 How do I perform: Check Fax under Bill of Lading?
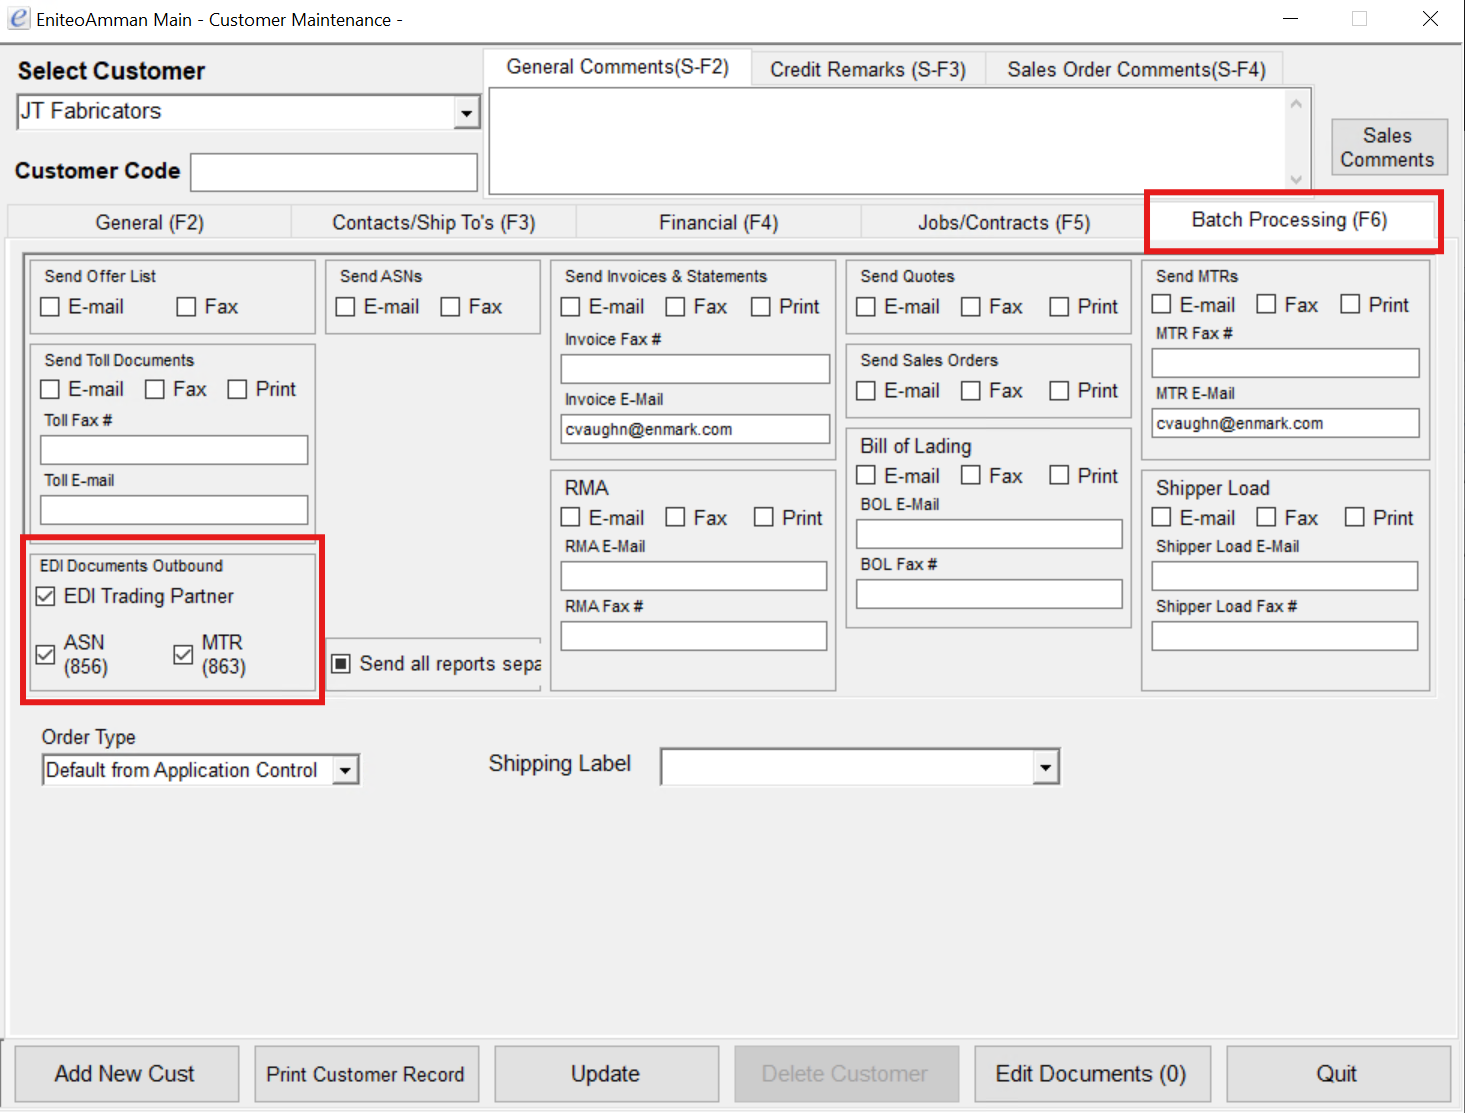[970, 475]
